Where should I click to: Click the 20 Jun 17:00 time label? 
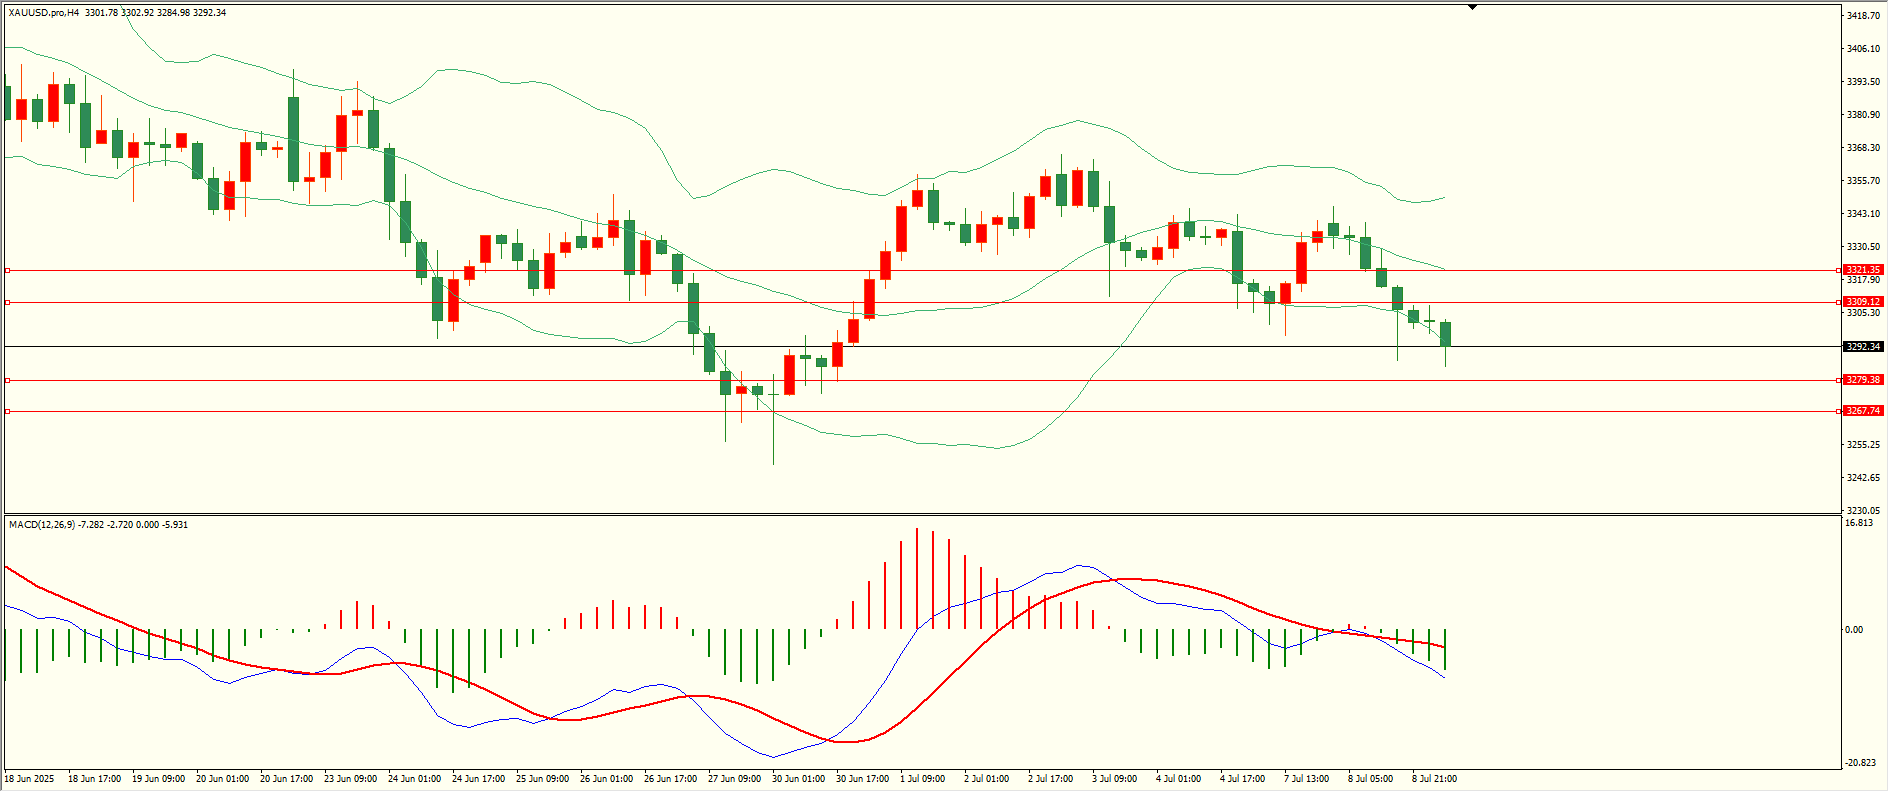pyautogui.click(x=287, y=779)
